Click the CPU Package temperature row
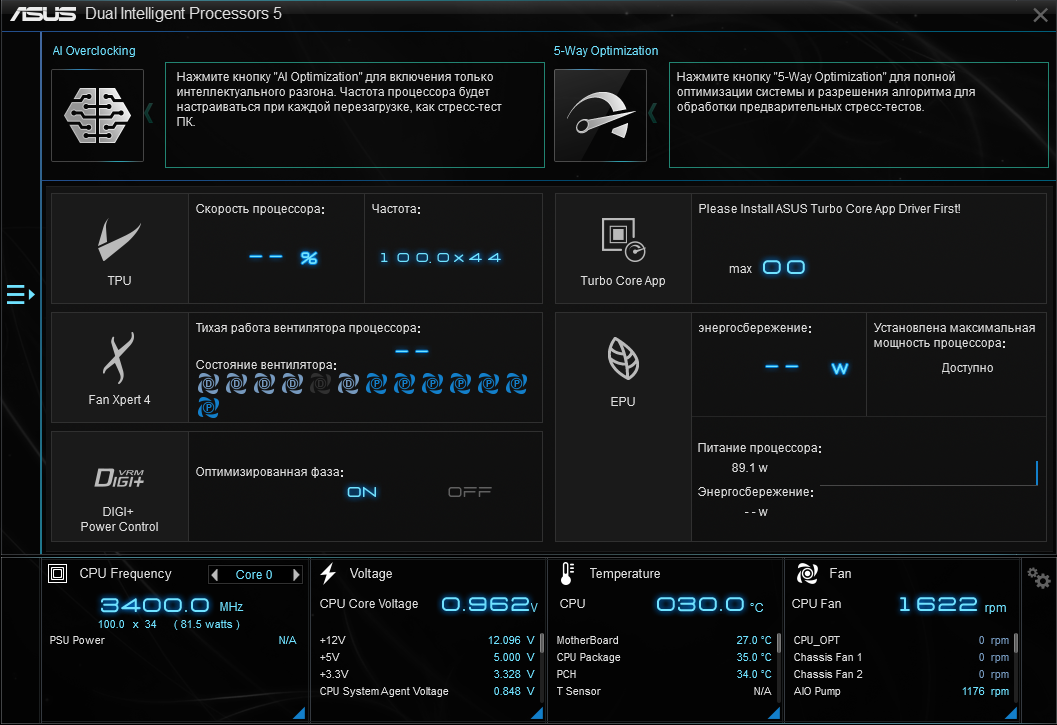The width and height of the screenshot is (1057, 725). [x=664, y=657]
